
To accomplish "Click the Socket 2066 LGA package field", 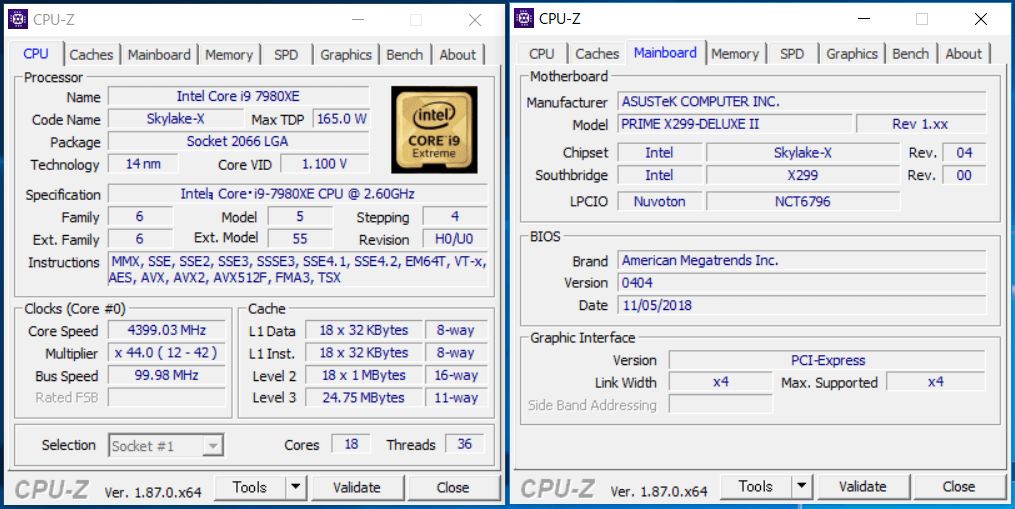I will tap(238, 141).
